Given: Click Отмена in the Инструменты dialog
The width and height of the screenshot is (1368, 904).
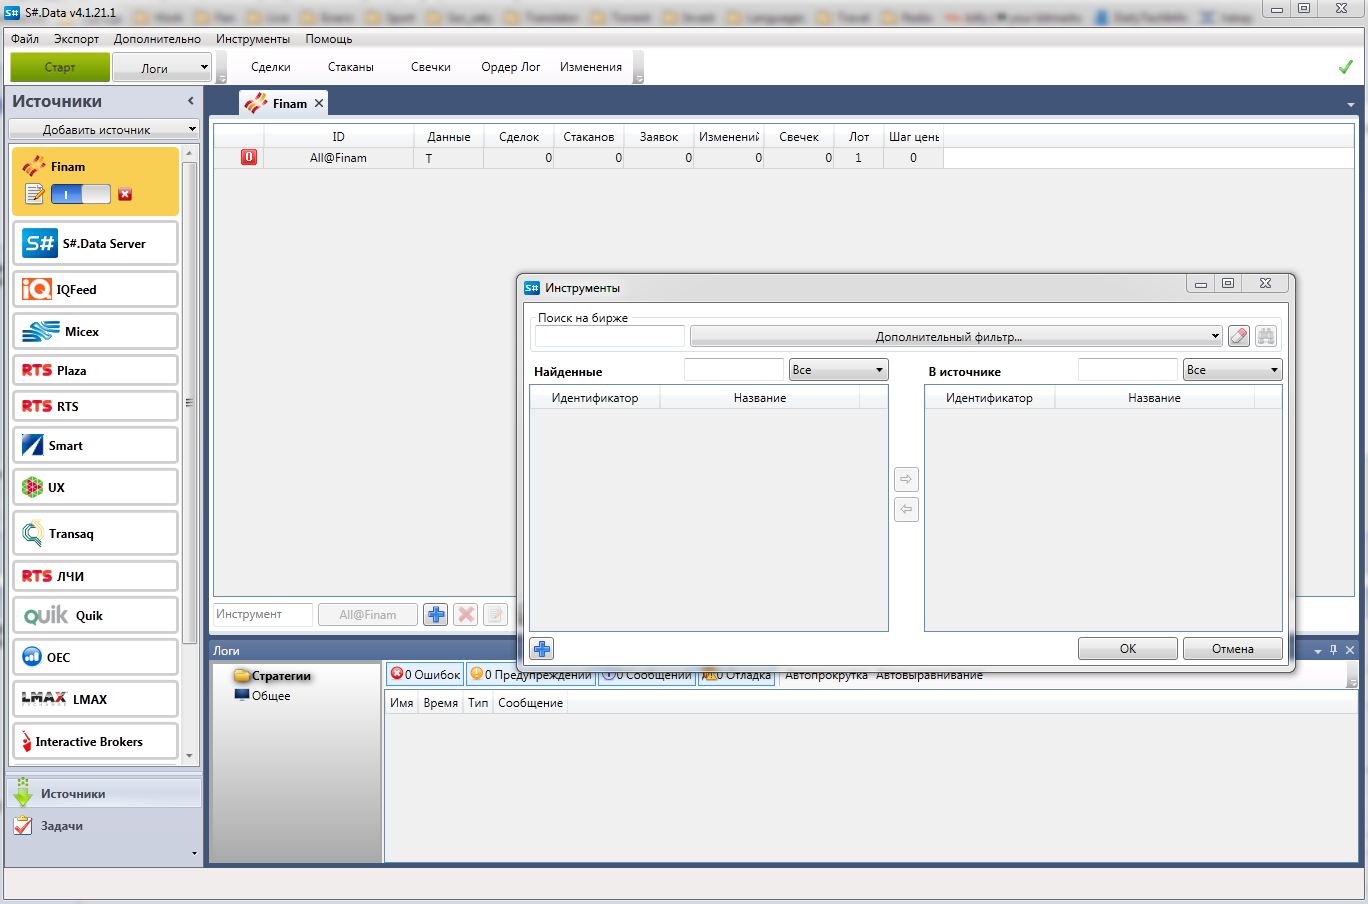Looking at the screenshot, I should [x=1232, y=648].
